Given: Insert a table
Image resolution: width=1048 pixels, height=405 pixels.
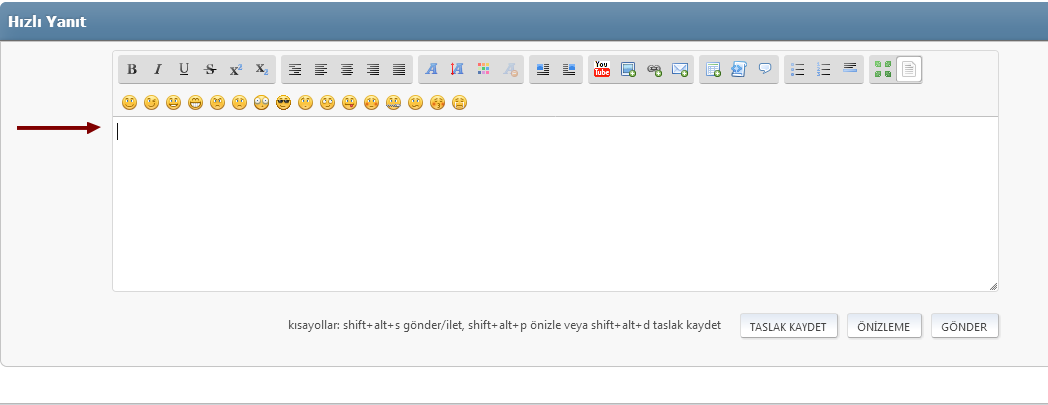Looking at the screenshot, I should (x=713, y=69).
